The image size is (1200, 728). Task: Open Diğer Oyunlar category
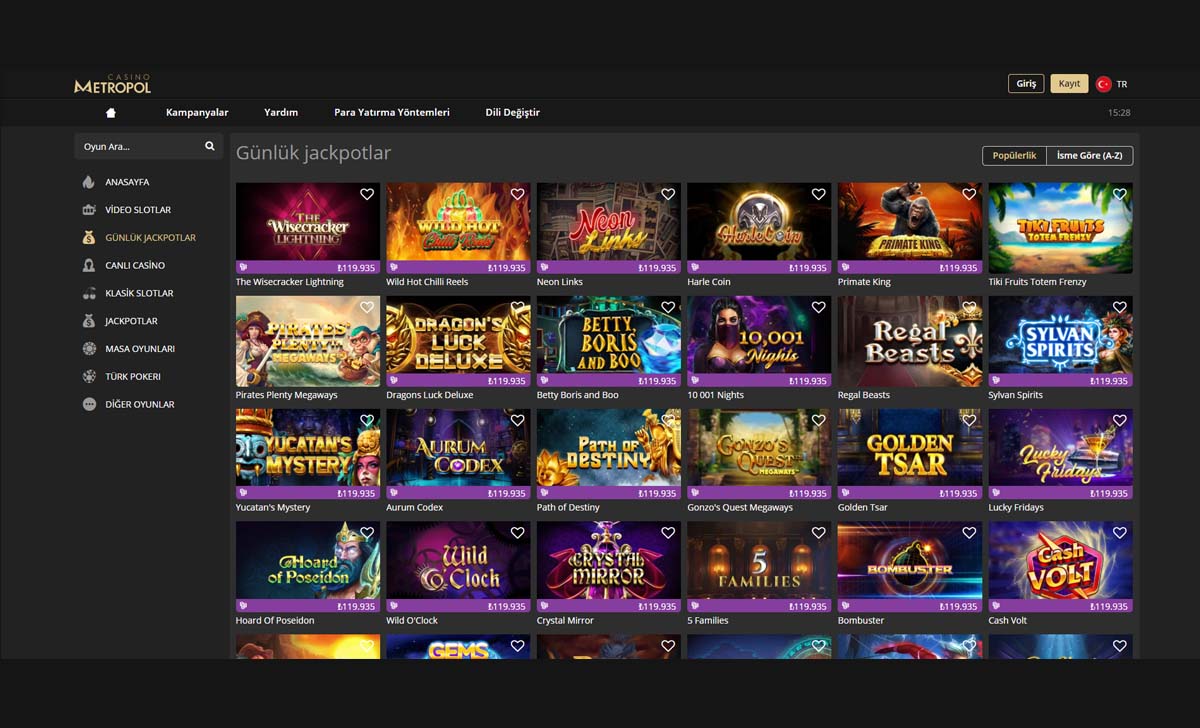[141, 404]
